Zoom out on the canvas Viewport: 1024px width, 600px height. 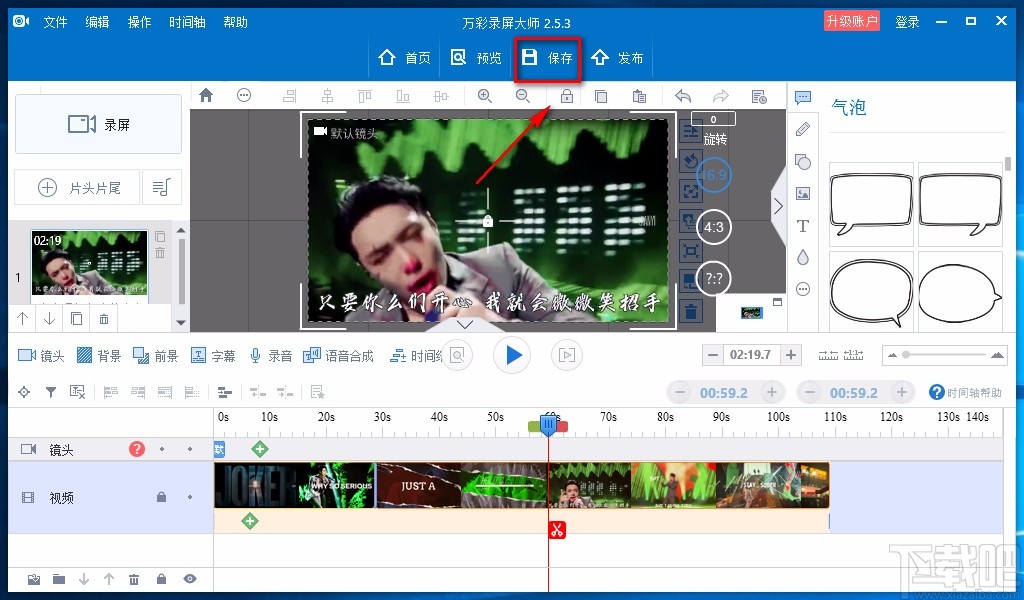(x=522, y=96)
